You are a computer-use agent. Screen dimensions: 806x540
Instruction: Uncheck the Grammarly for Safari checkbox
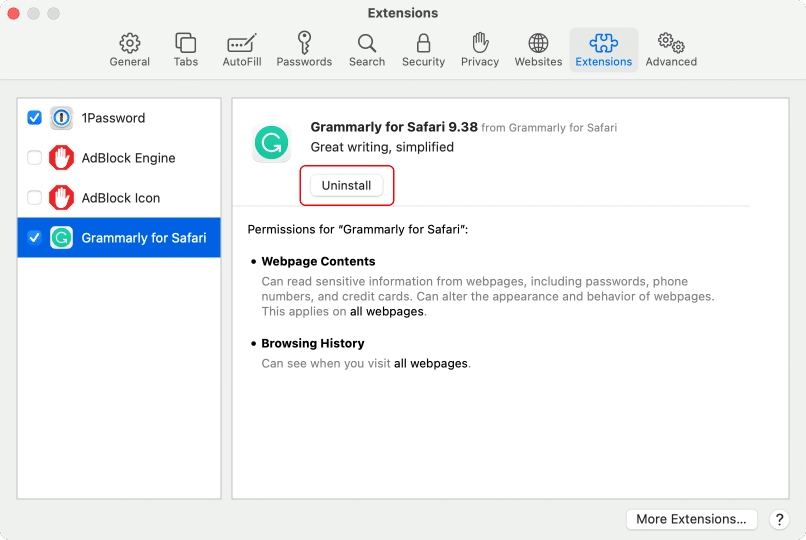(34, 238)
